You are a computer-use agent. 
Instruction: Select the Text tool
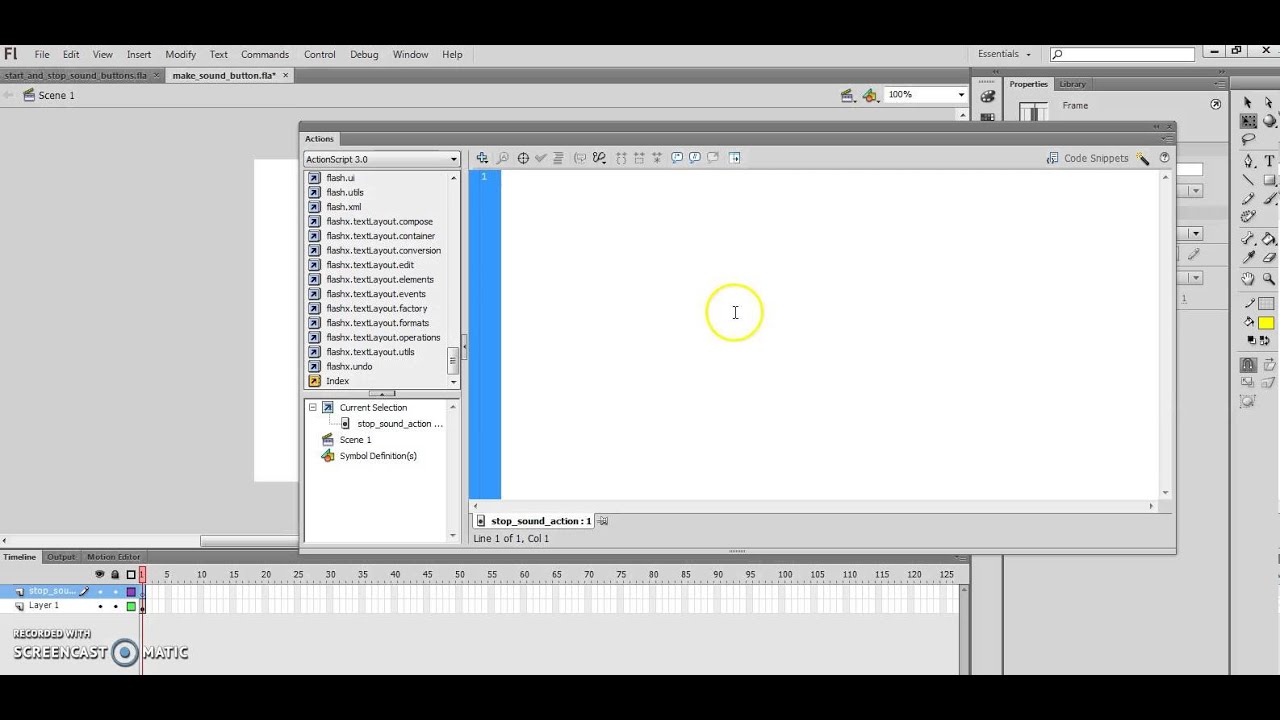coord(1269,160)
